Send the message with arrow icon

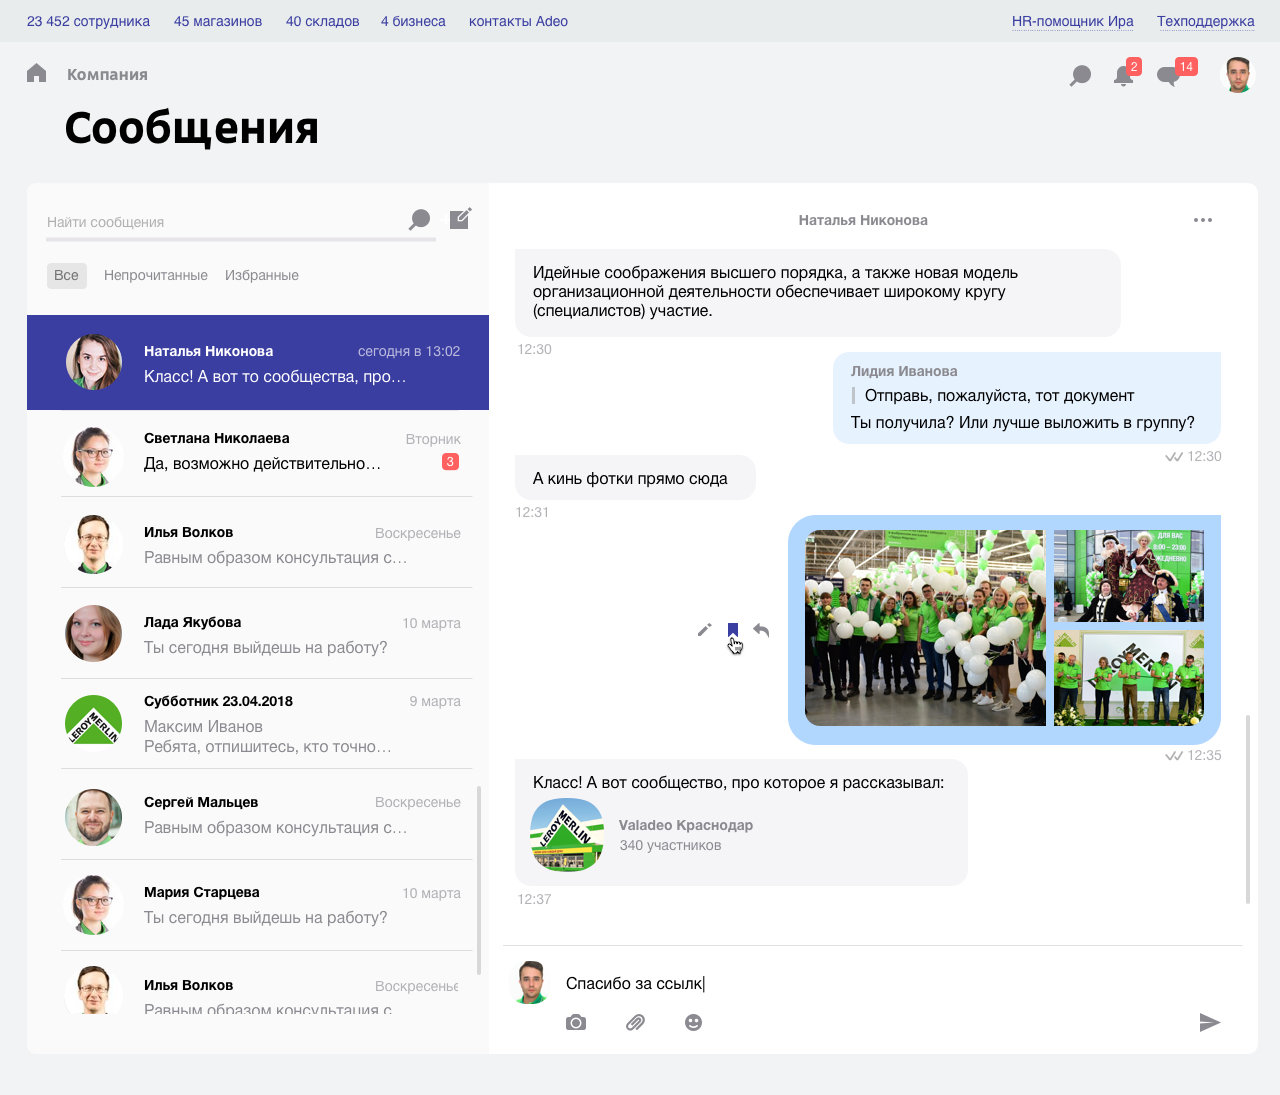tap(1210, 1022)
